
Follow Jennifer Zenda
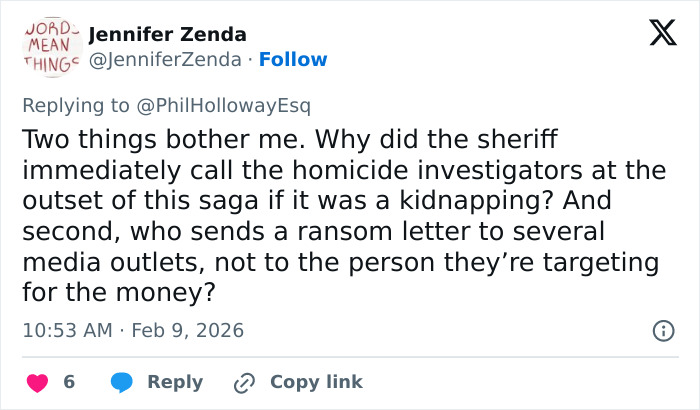coord(293,60)
